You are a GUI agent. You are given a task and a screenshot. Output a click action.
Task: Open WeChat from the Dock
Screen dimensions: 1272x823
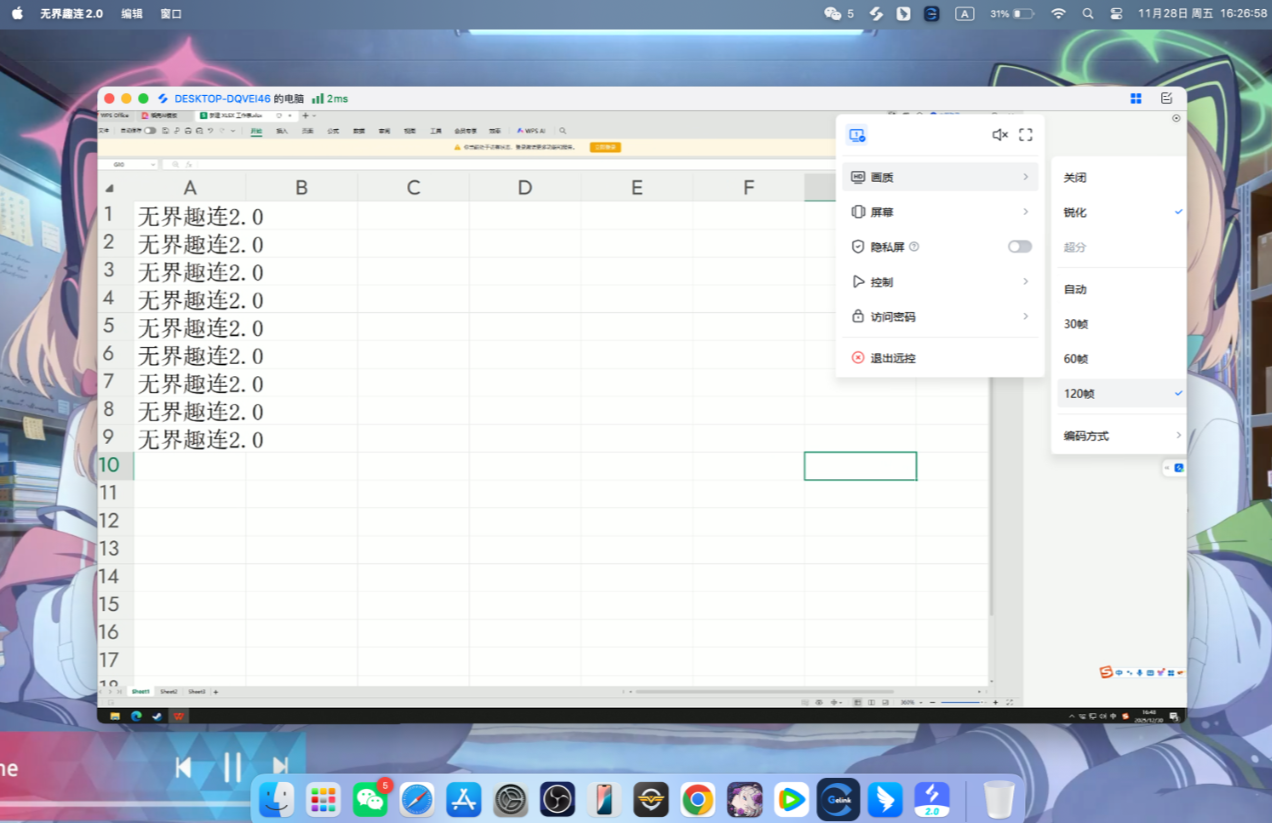tap(370, 800)
